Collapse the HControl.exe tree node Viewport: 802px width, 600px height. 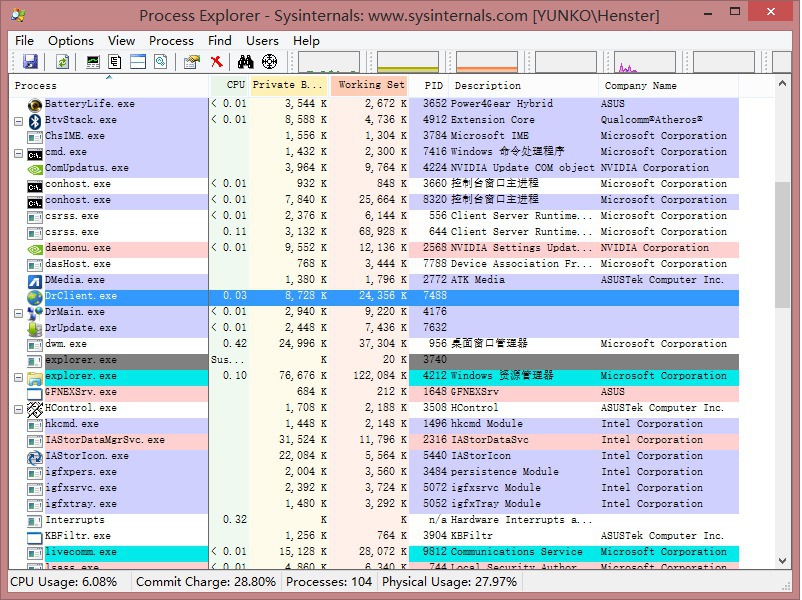pyautogui.click(x=18, y=408)
